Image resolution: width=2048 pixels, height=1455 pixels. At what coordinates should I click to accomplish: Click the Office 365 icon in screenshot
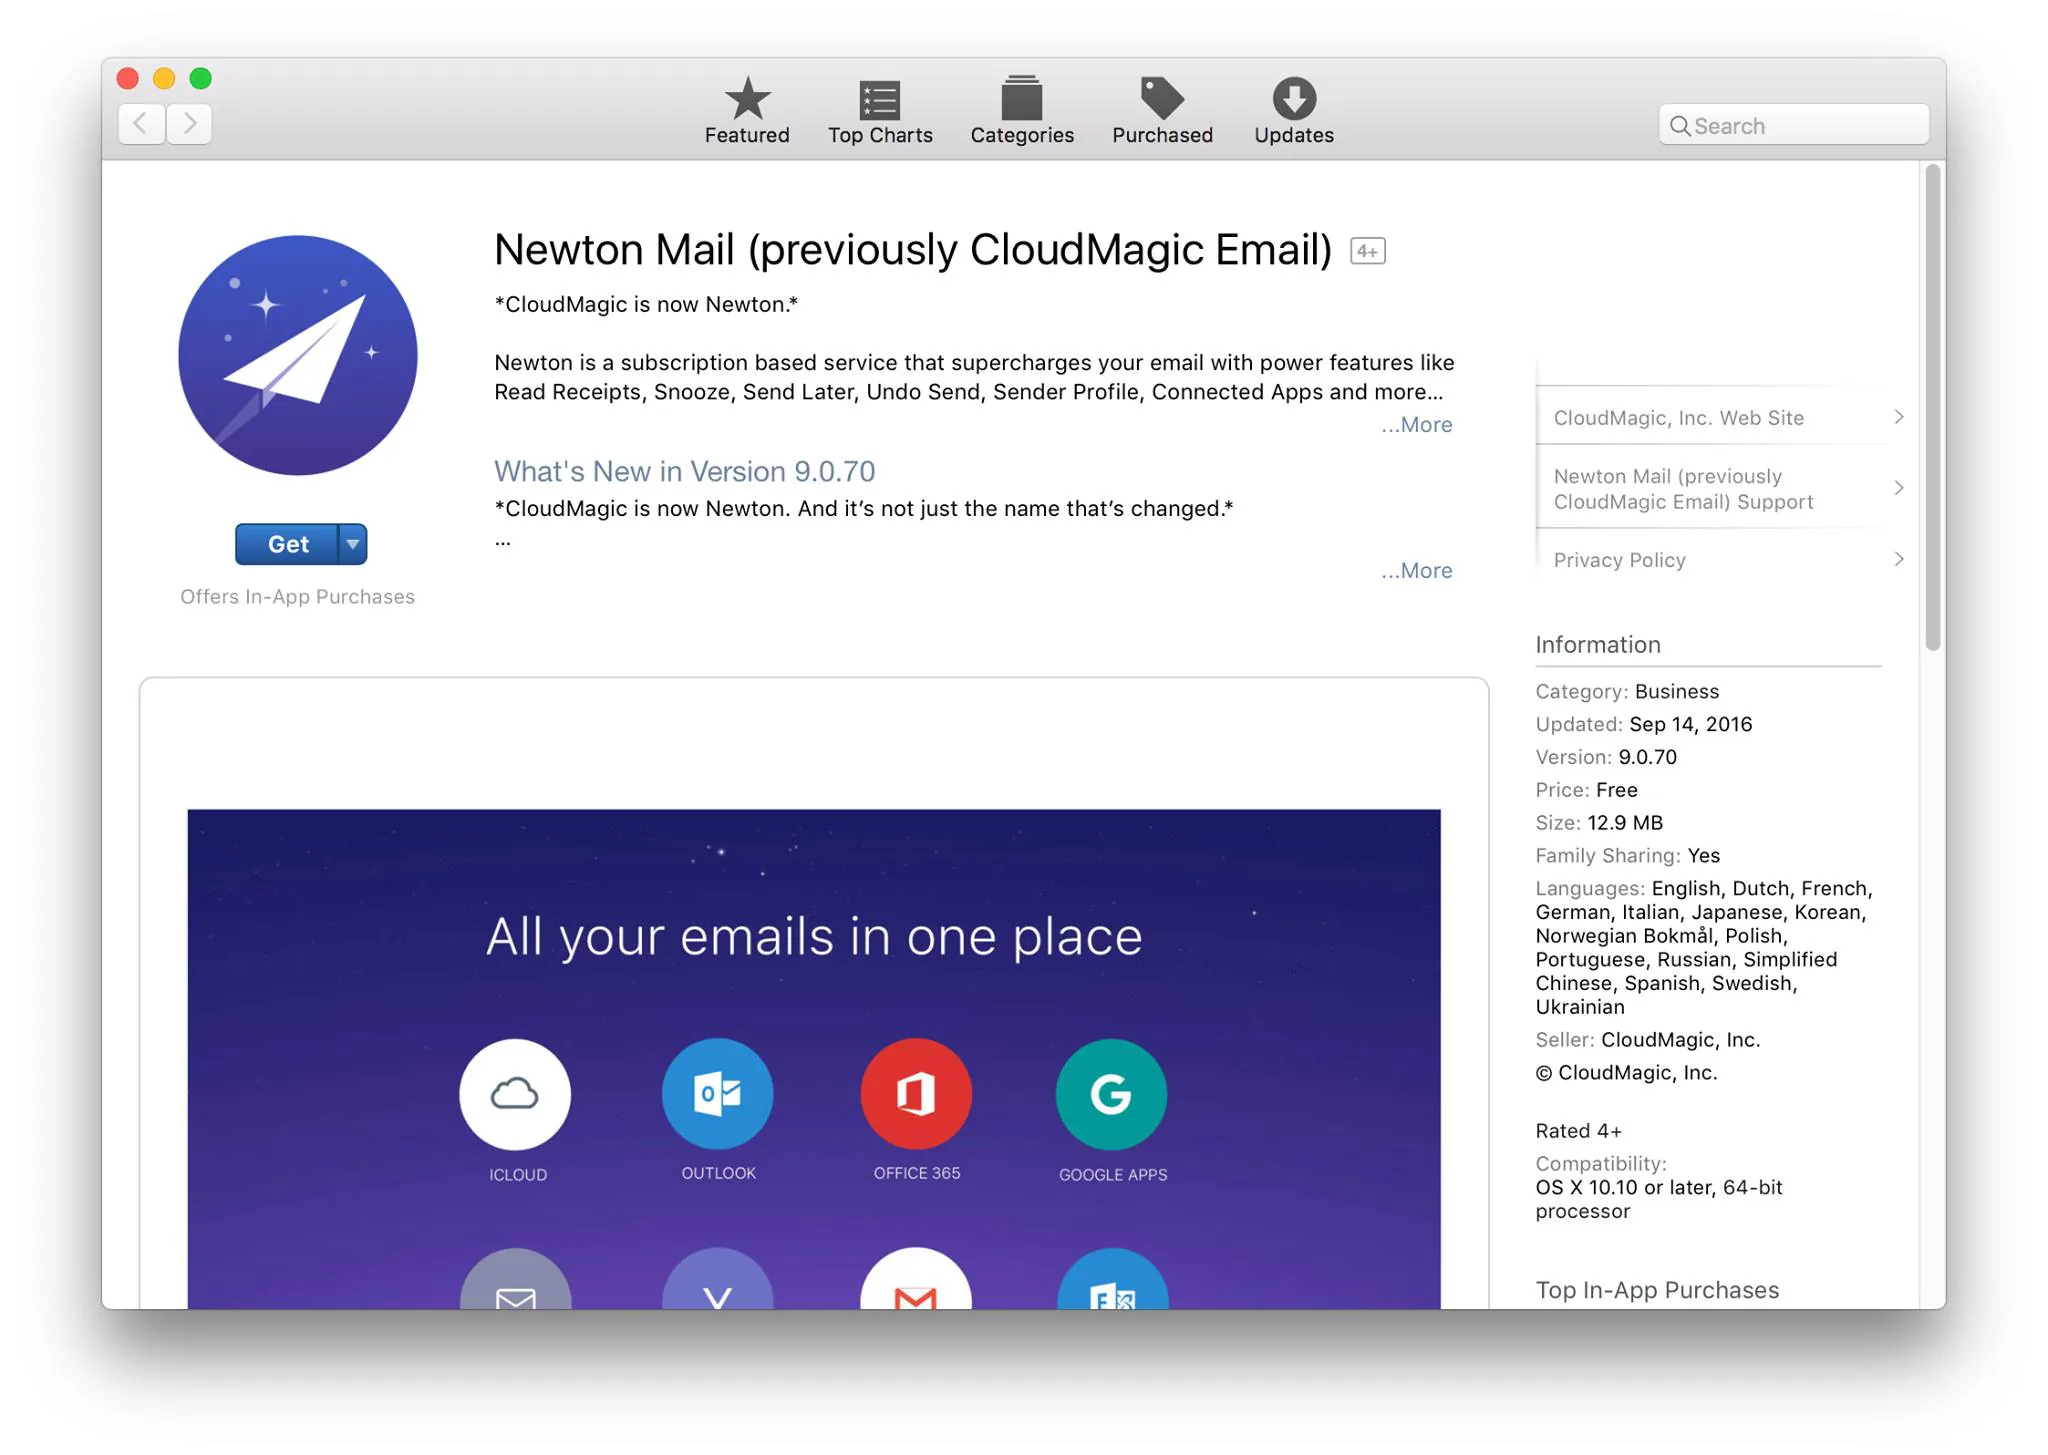click(x=916, y=1094)
